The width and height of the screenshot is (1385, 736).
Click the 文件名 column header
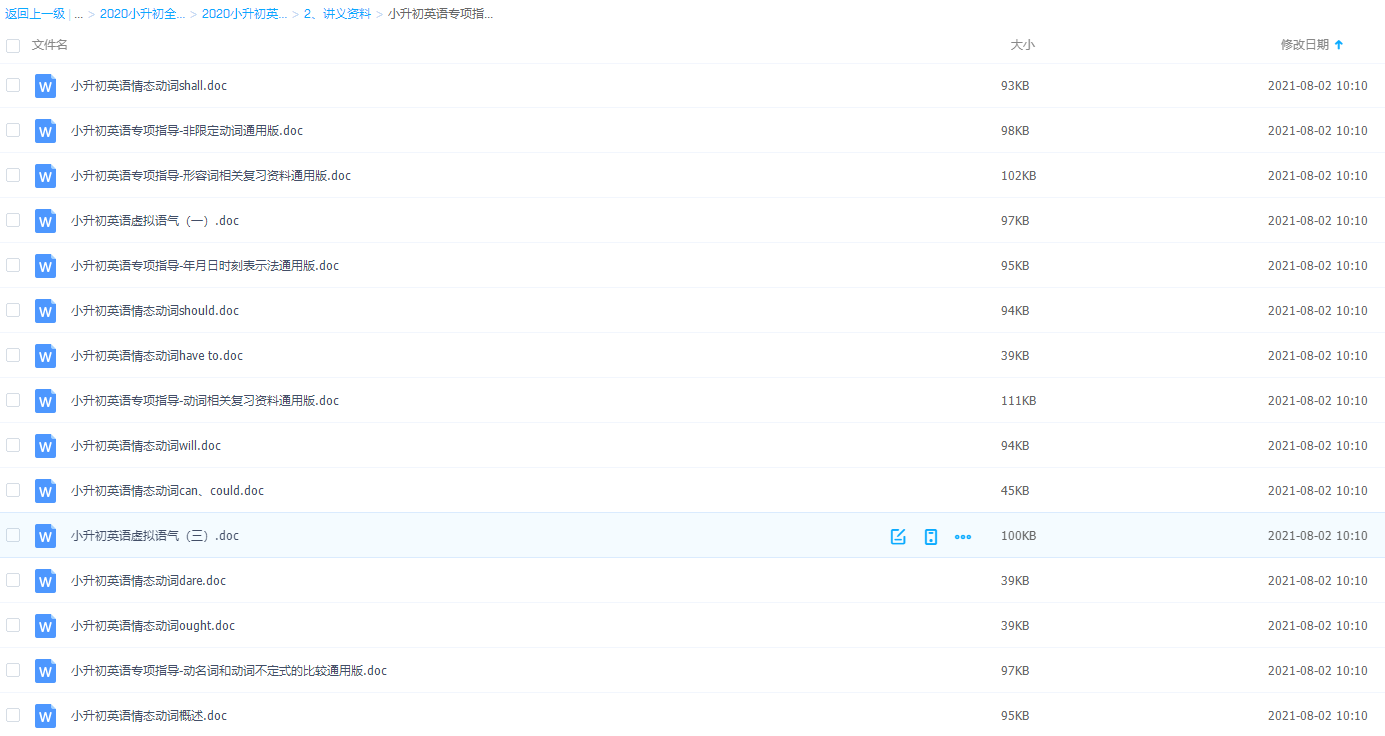coord(50,45)
